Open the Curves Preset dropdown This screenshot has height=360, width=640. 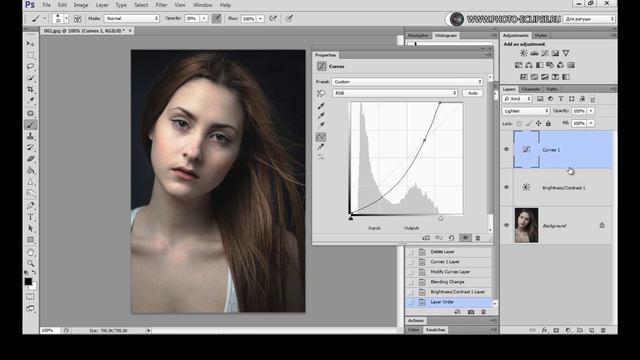(x=407, y=82)
